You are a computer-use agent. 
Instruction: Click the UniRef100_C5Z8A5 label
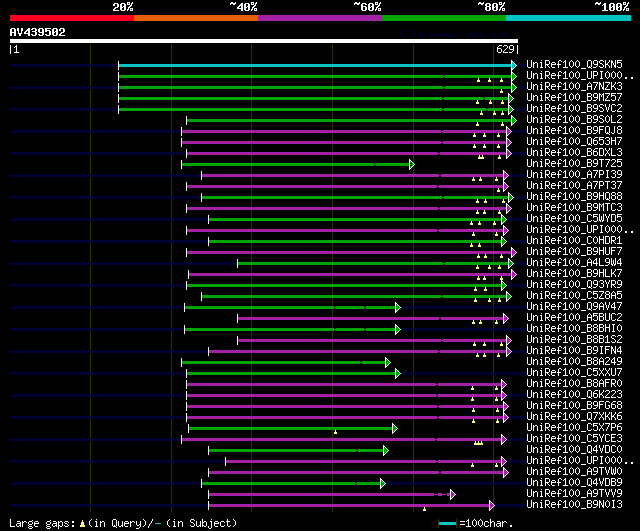574,295
